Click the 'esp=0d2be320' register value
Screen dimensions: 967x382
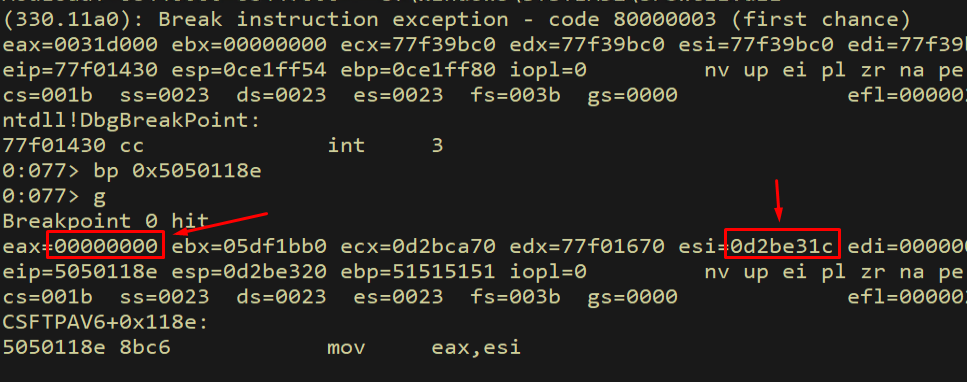(249, 272)
